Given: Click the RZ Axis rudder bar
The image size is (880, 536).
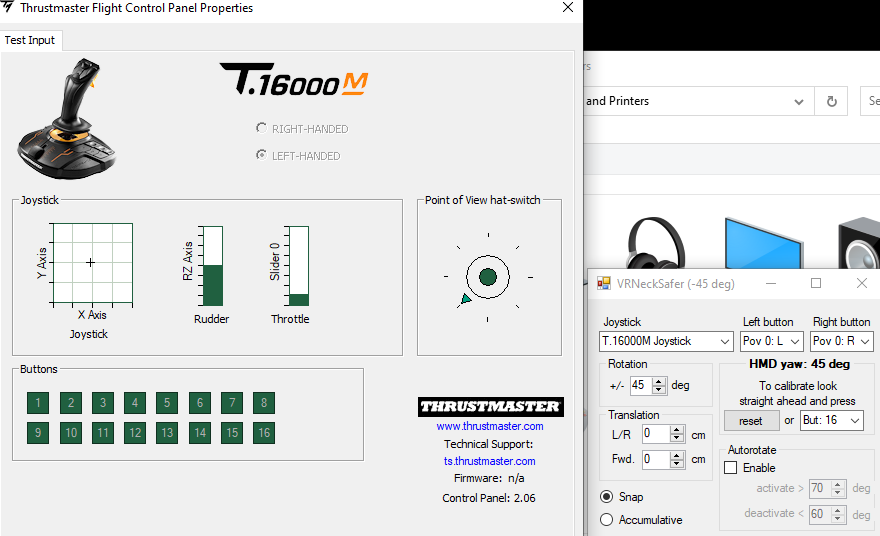Looking at the screenshot, I should pyautogui.click(x=213, y=266).
